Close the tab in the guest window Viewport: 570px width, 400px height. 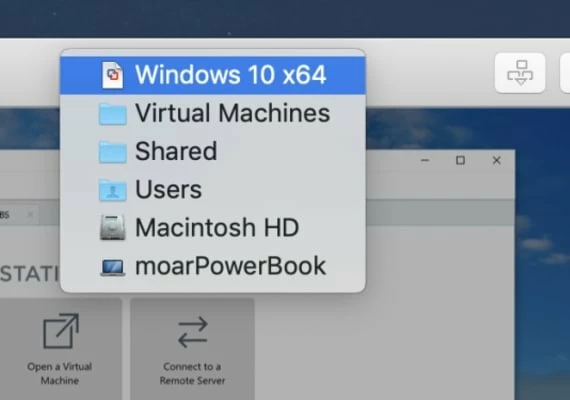(x=30, y=215)
